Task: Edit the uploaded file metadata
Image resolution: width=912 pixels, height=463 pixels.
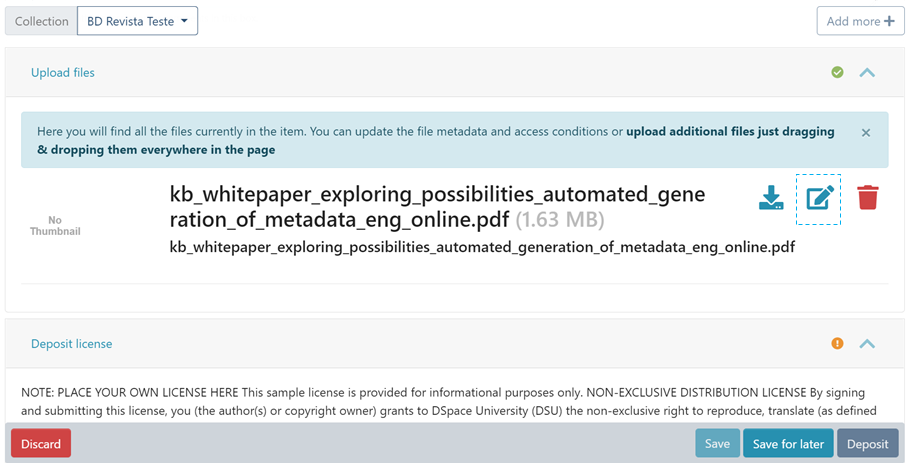Action: click(x=819, y=198)
